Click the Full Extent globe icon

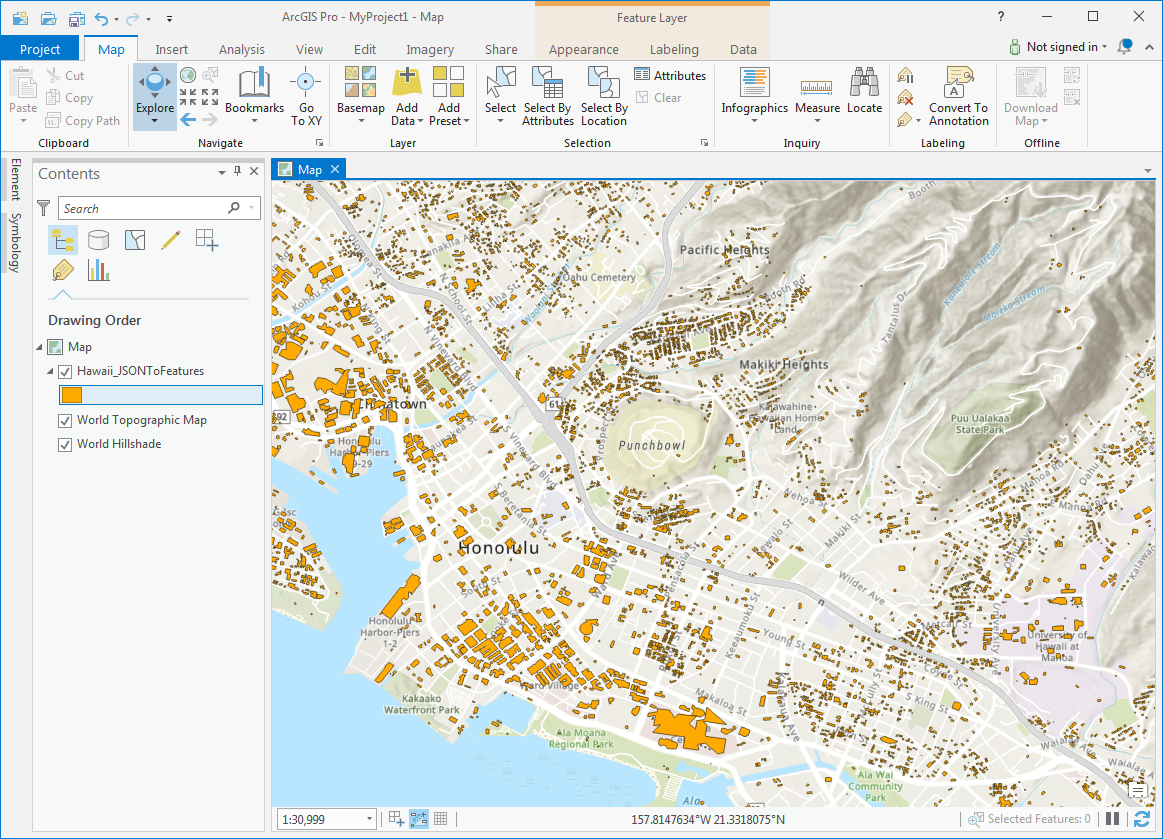pos(188,75)
